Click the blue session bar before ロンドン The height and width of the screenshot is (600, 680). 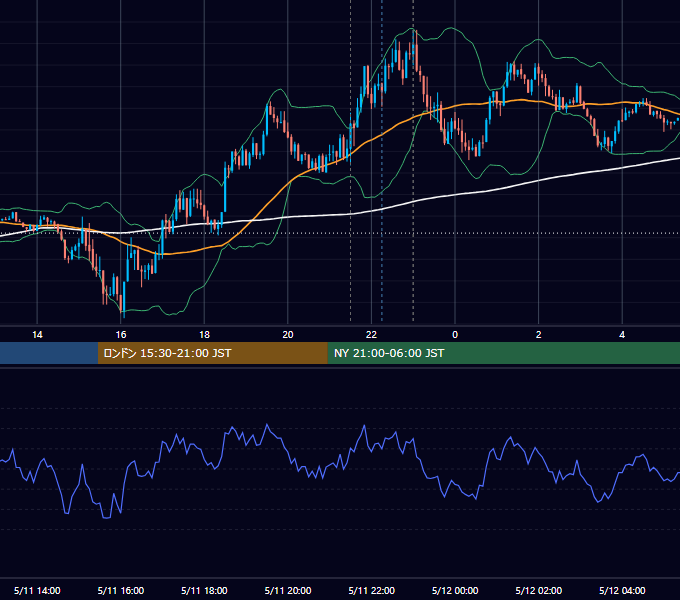49,353
